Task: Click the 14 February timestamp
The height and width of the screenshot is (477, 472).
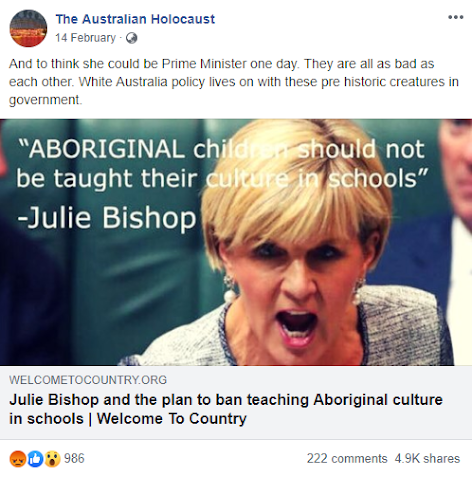Action: [x=85, y=38]
